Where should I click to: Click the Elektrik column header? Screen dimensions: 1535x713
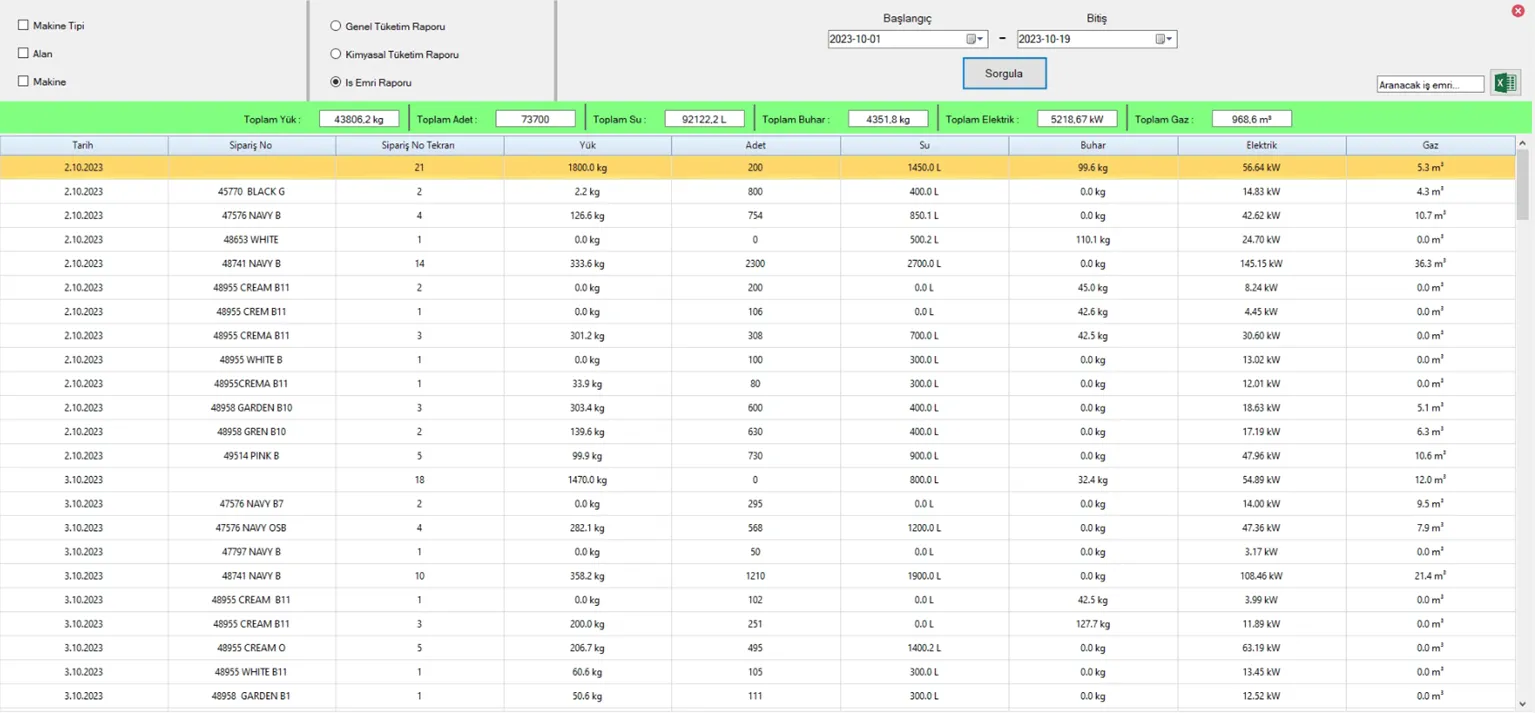point(1261,146)
